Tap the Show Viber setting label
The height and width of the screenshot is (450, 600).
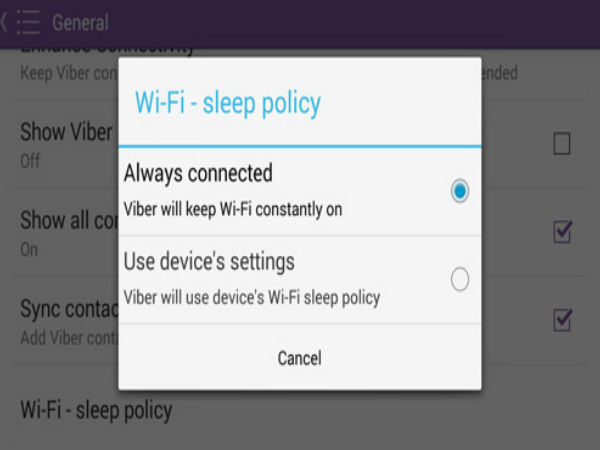tap(66, 132)
